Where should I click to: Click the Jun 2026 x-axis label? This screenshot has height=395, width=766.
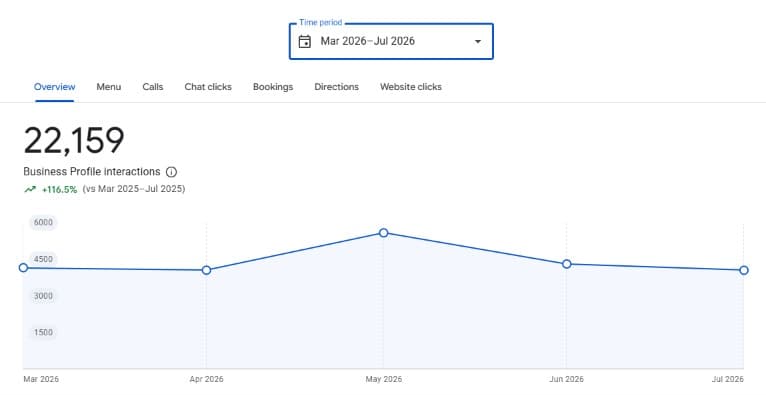[566, 379]
